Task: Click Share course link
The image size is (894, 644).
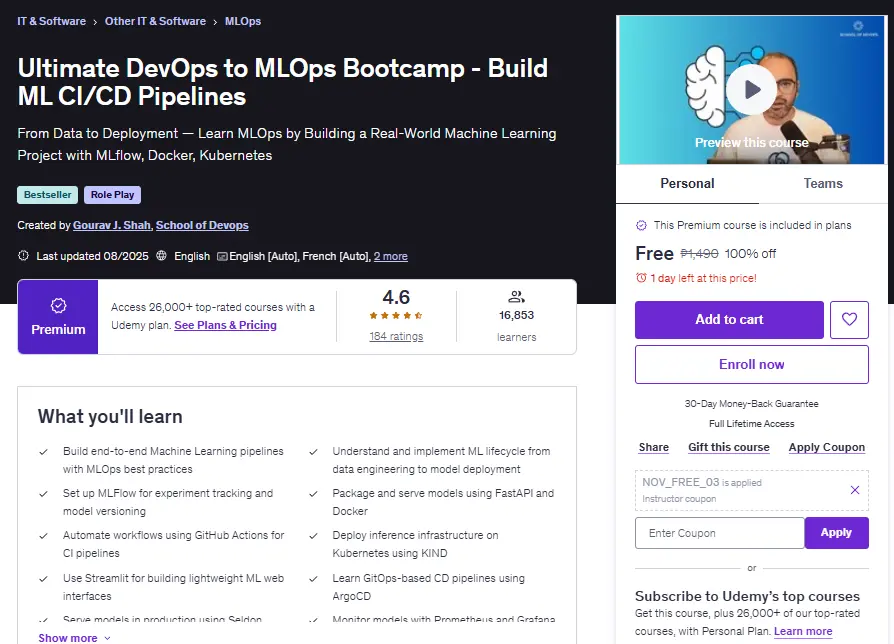Action: click(x=653, y=447)
